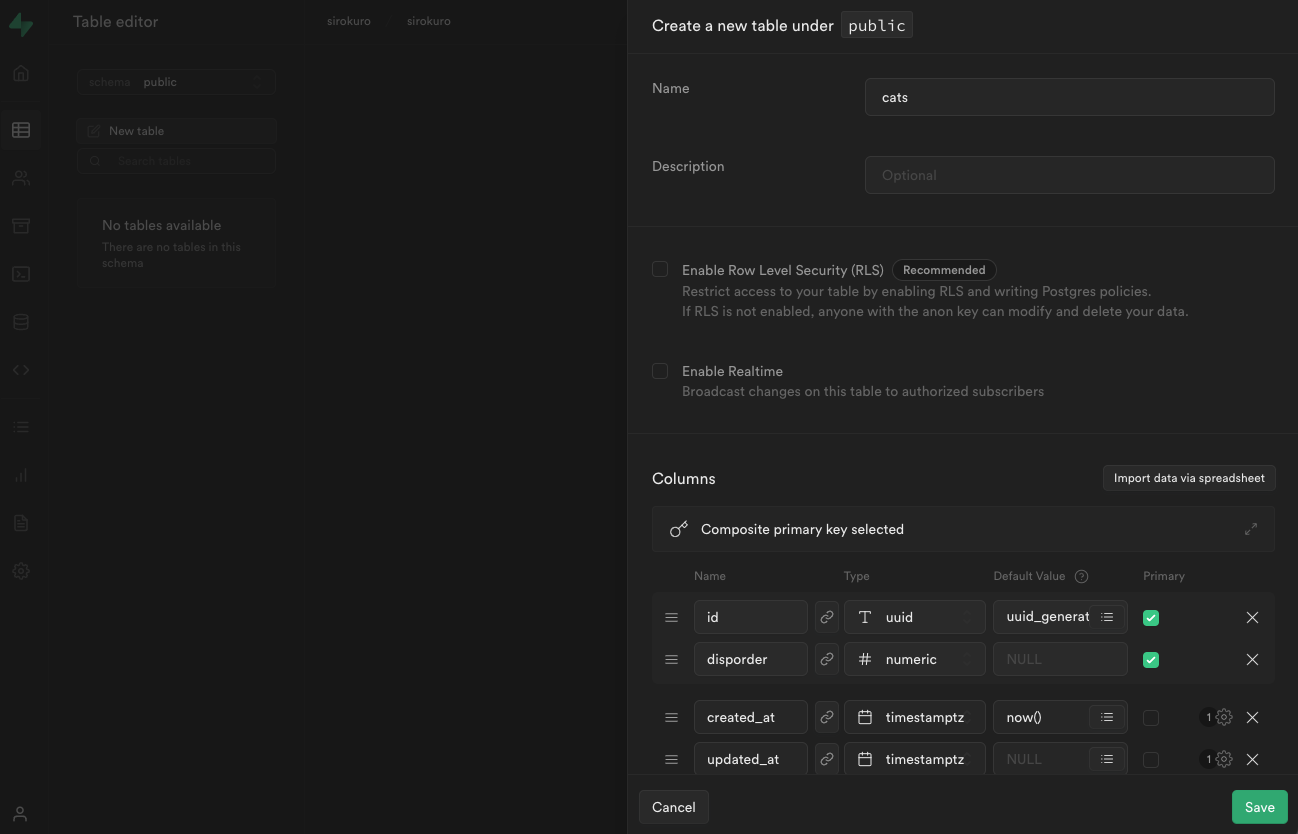Check primary key for updated_at column
The height and width of the screenshot is (834, 1298).
(1151, 760)
